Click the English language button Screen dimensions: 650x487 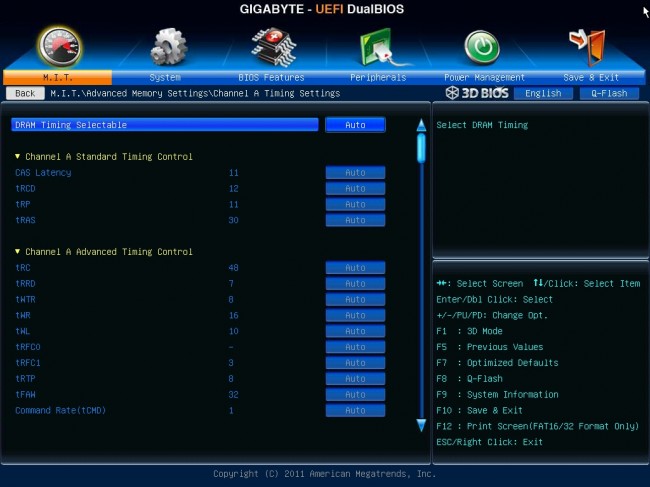[543, 93]
